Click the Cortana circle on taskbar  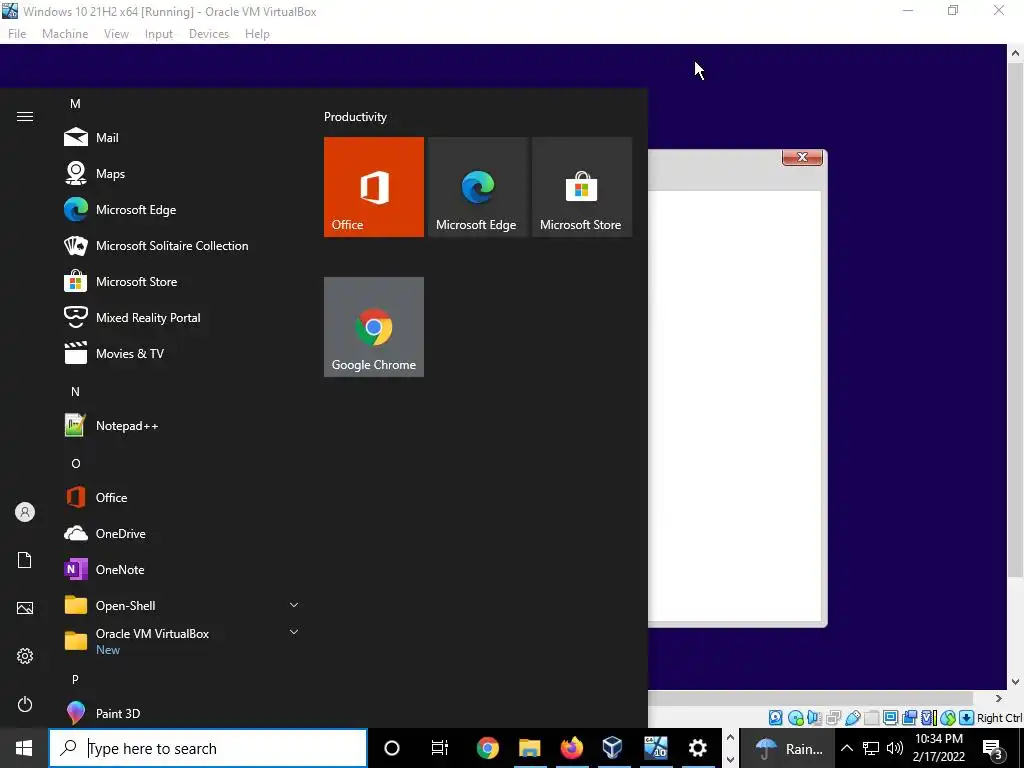[392, 748]
